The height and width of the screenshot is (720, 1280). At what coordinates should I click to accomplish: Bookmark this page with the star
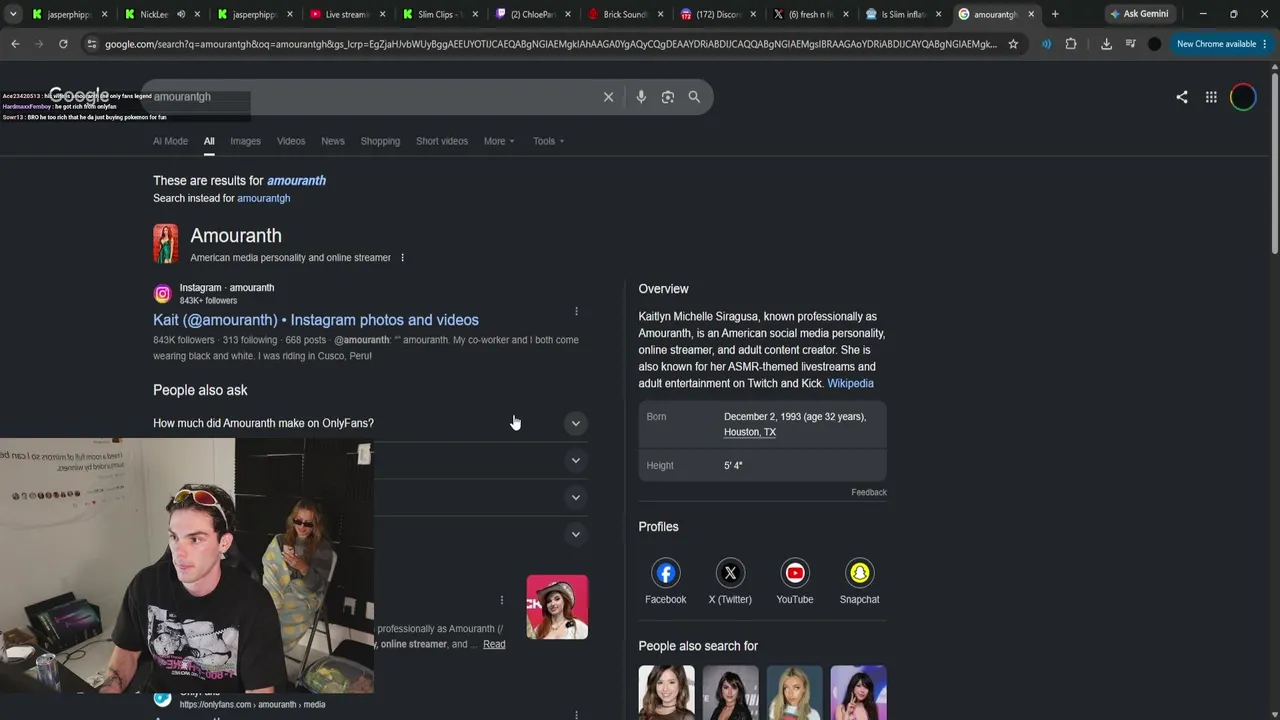click(x=1013, y=44)
